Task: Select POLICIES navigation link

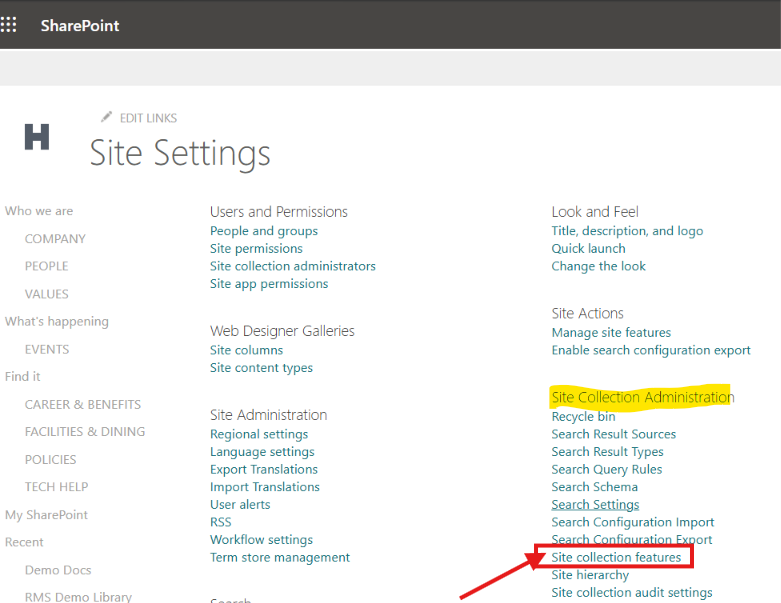Action: [x=50, y=460]
